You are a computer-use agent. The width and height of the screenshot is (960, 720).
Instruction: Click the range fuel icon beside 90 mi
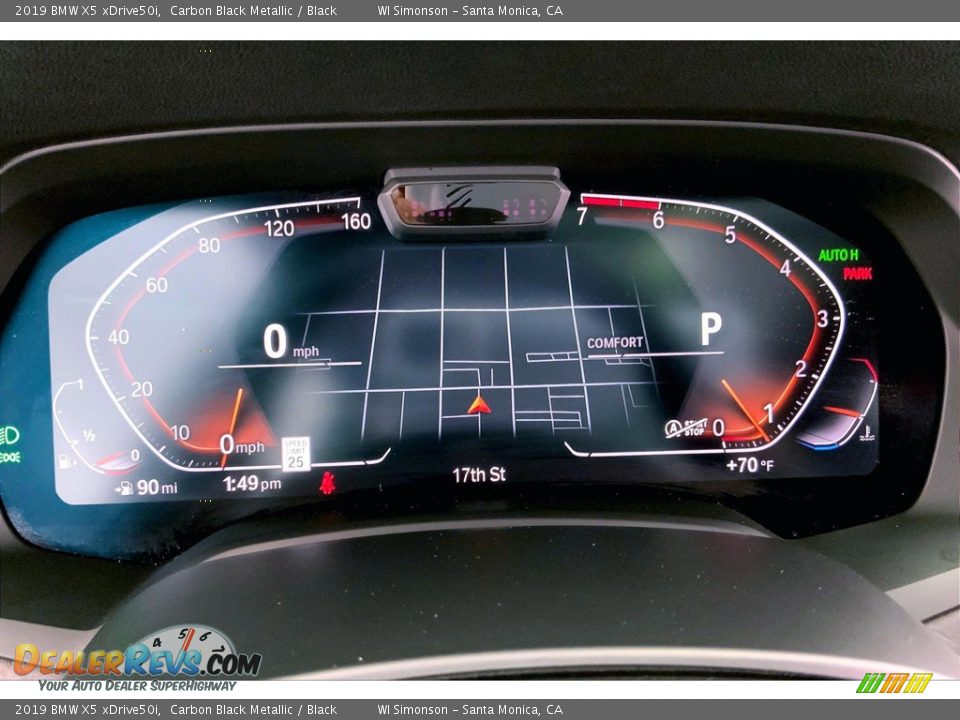point(124,488)
